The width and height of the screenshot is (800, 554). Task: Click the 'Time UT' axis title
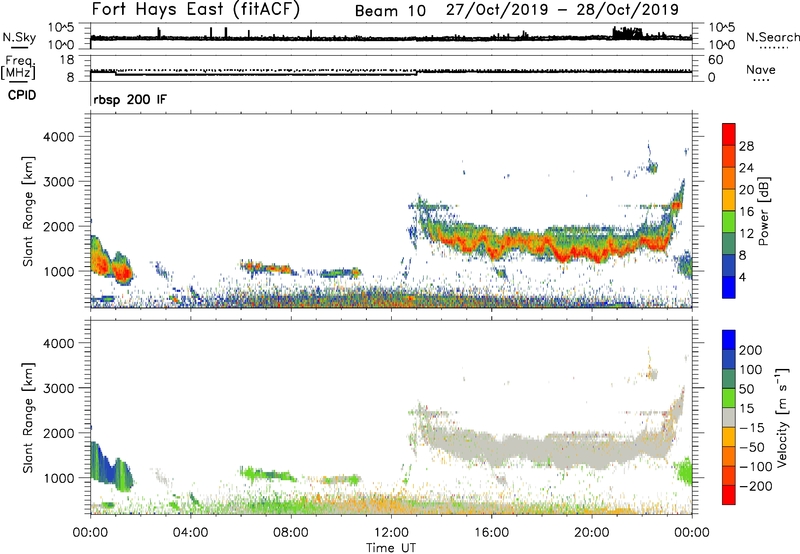click(391, 548)
